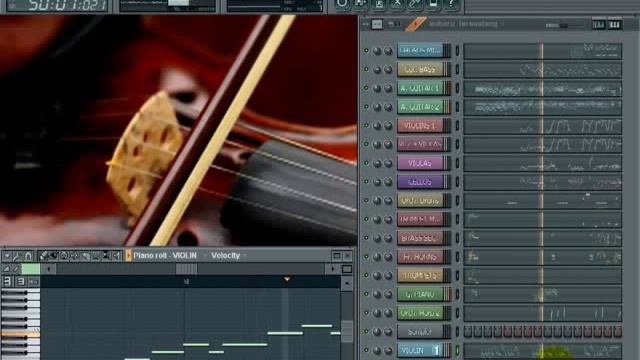Click the maximize view icon beside horizontal scrollbar
The width and height of the screenshot is (640, 360).
[347, 269]
